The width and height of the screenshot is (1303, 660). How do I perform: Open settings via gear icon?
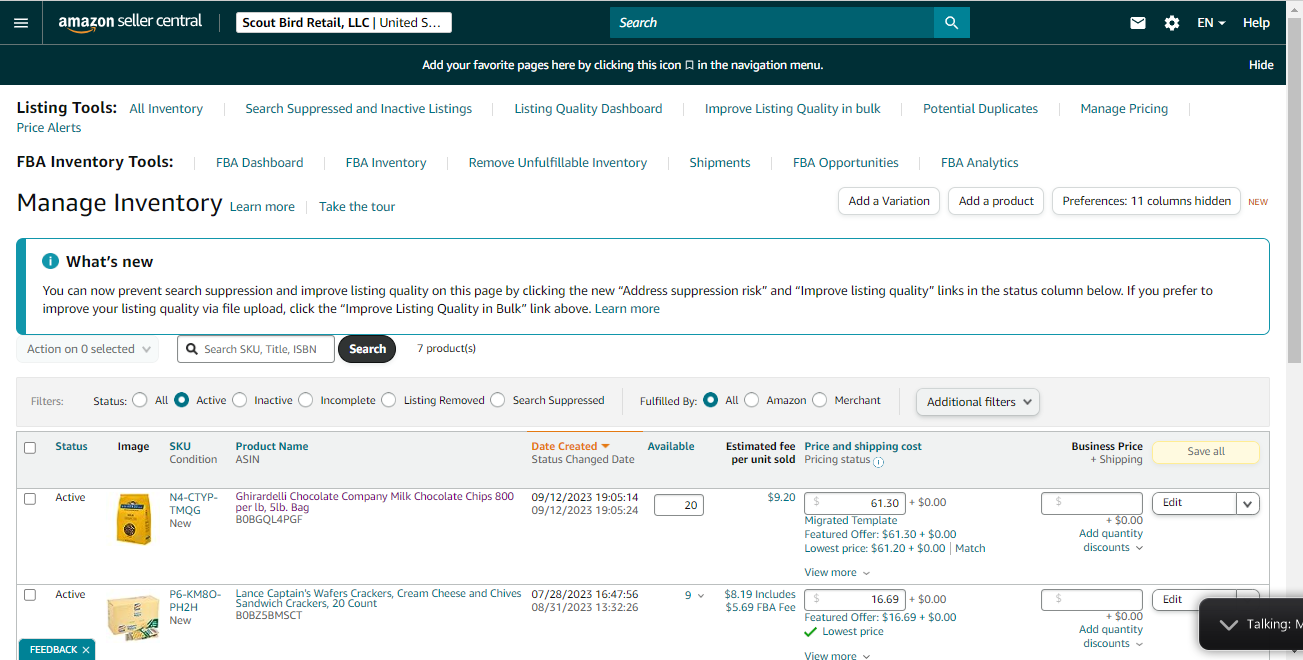1172,22
